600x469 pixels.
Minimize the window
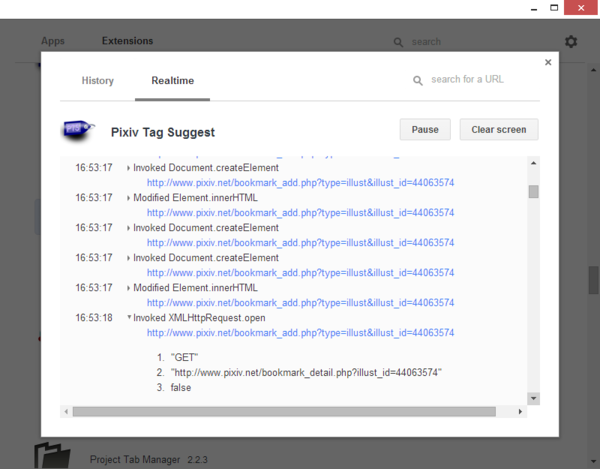tap(534, 8)
